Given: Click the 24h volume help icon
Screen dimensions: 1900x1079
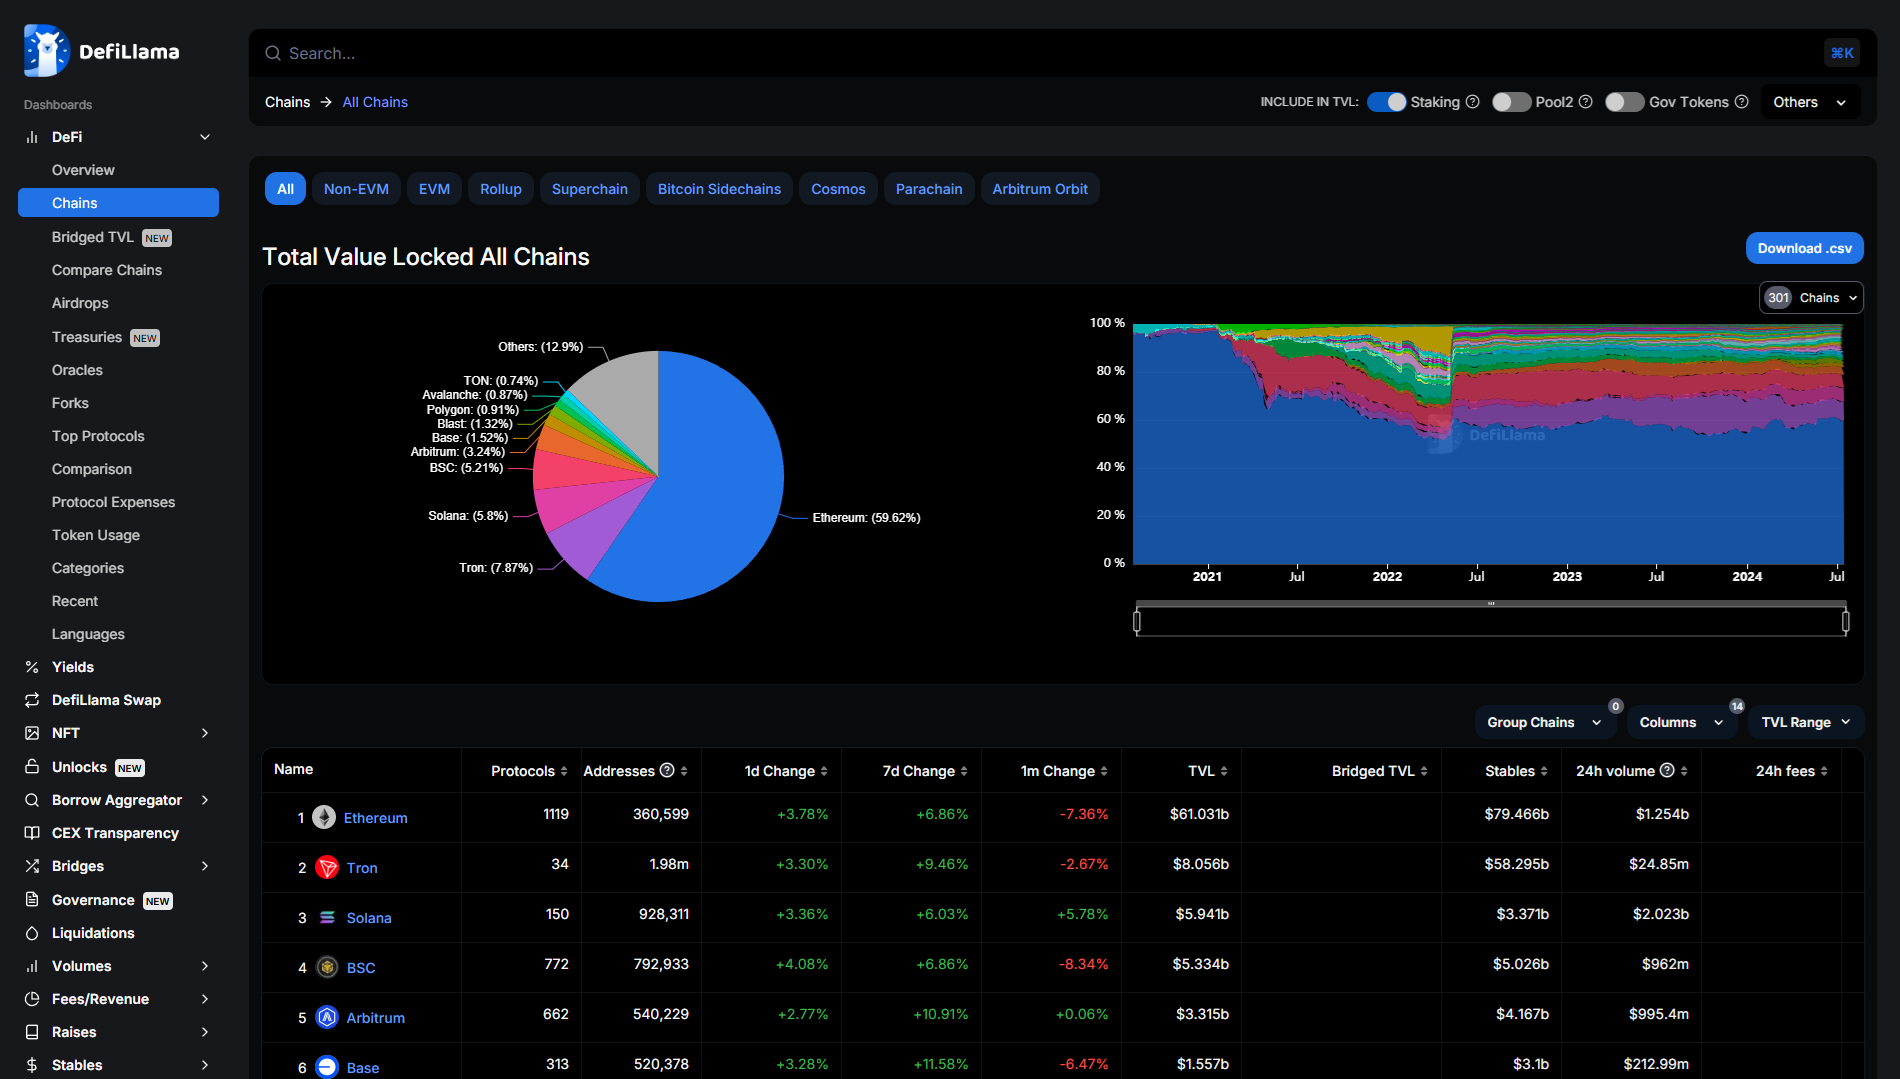Looking at the screenshot, I should coord(1667,770).
